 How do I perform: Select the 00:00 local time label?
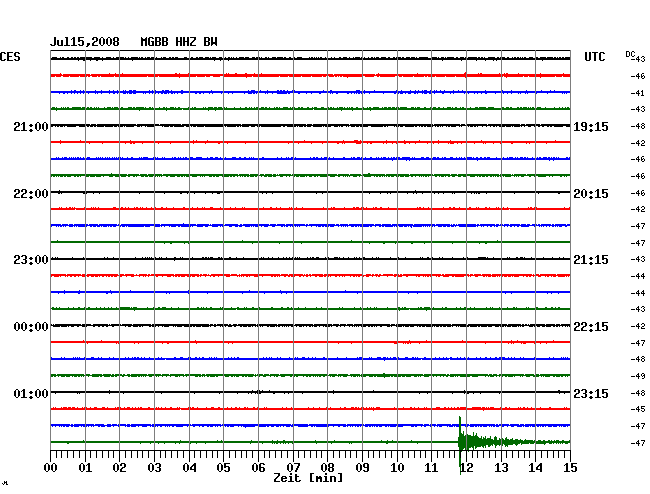tap(31, 327)
